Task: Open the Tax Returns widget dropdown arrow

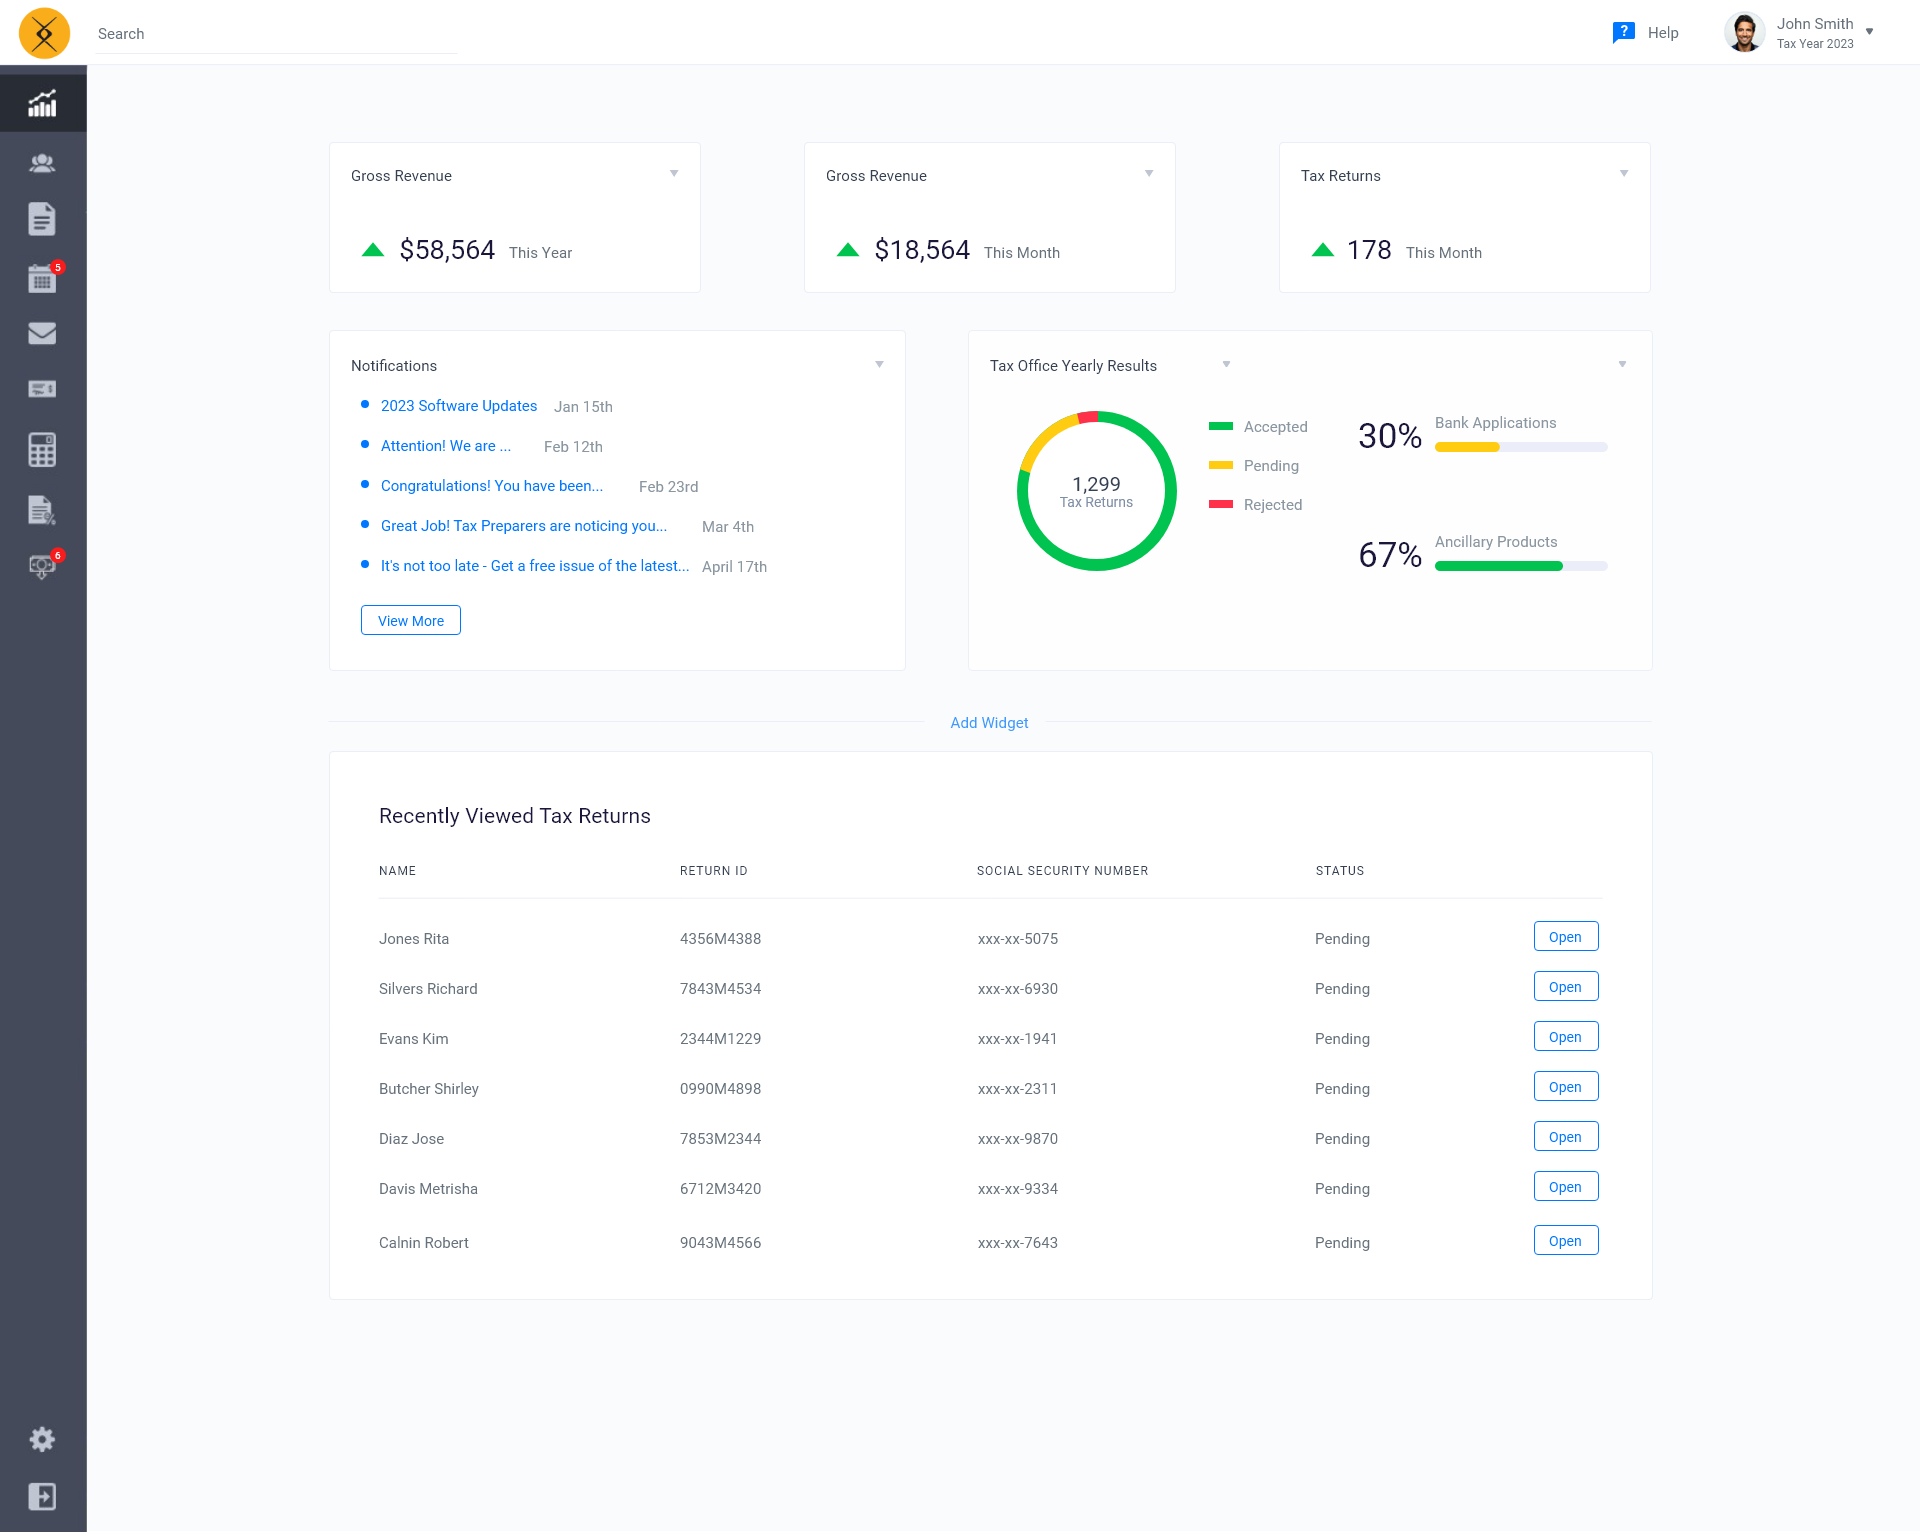Action: coord(1623,172)
